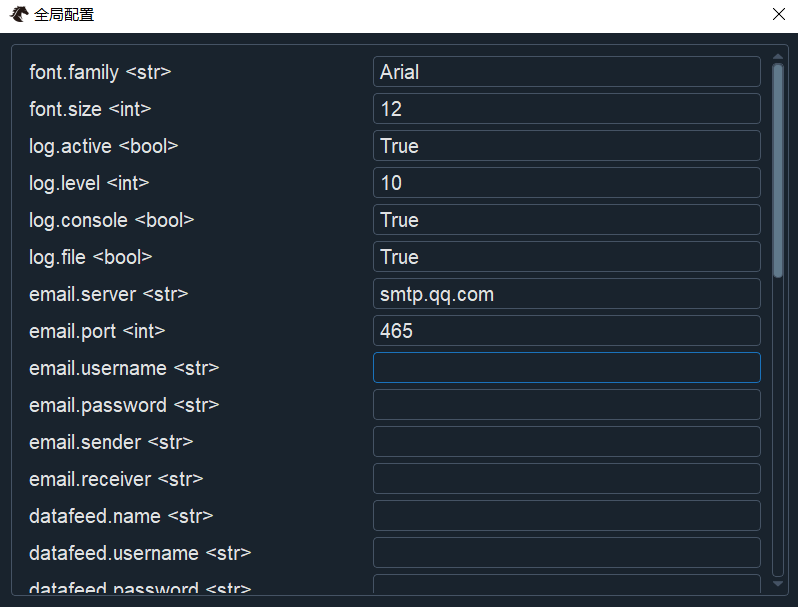Close the 全局配置 dialog window
Image resolution: width=798 pixels, height=607 pixels.
click(x=779, y=15)
